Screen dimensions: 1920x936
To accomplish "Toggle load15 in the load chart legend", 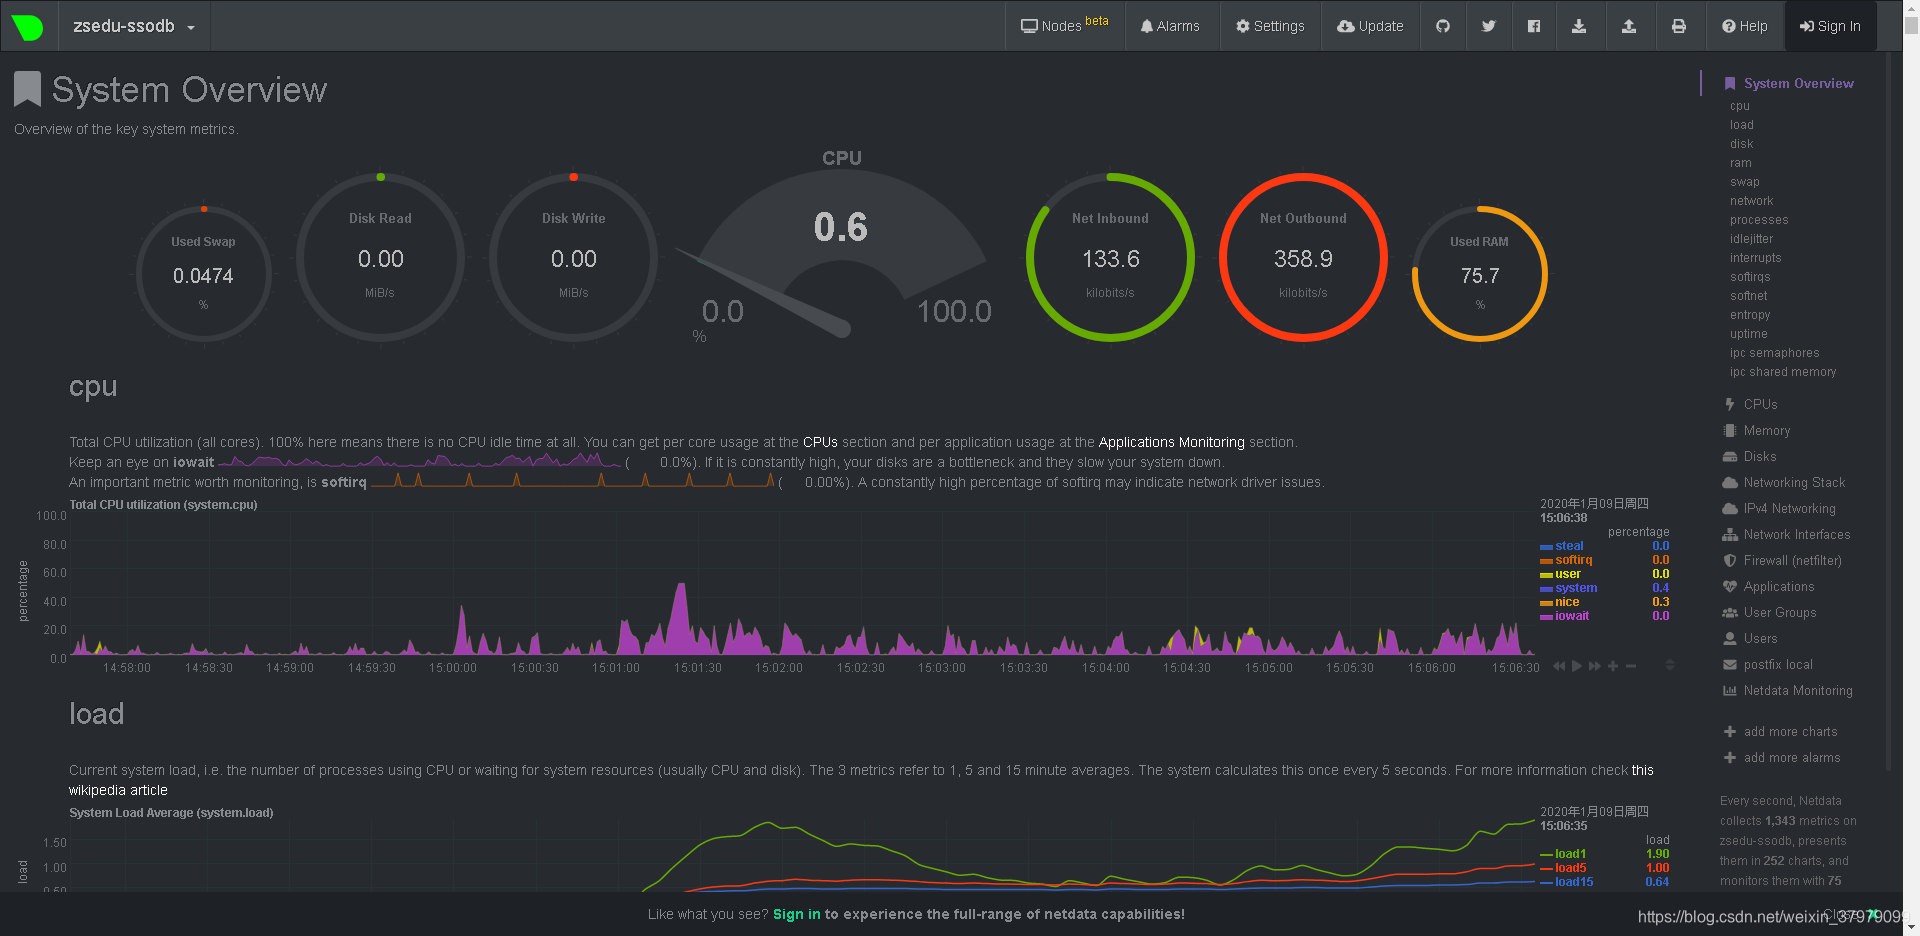I will click(x=1574, y=882).
